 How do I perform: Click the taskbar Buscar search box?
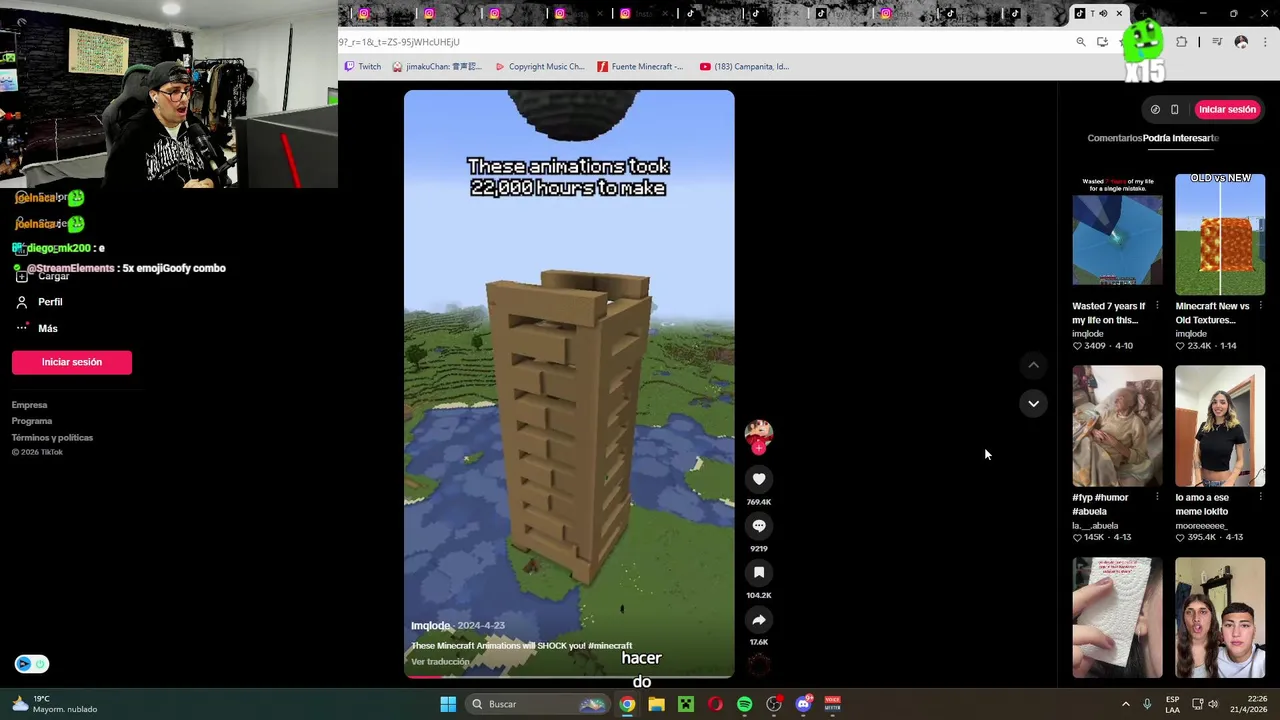pyautogui.click(x=539, y=704)
